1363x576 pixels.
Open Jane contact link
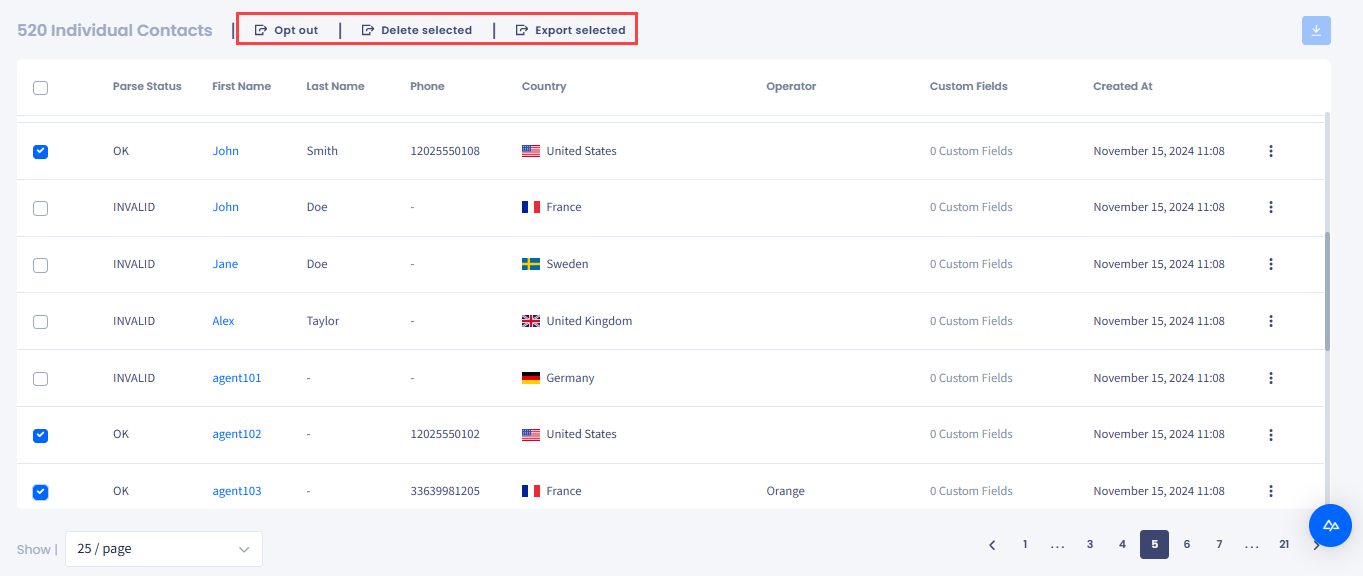click(225, 264)
